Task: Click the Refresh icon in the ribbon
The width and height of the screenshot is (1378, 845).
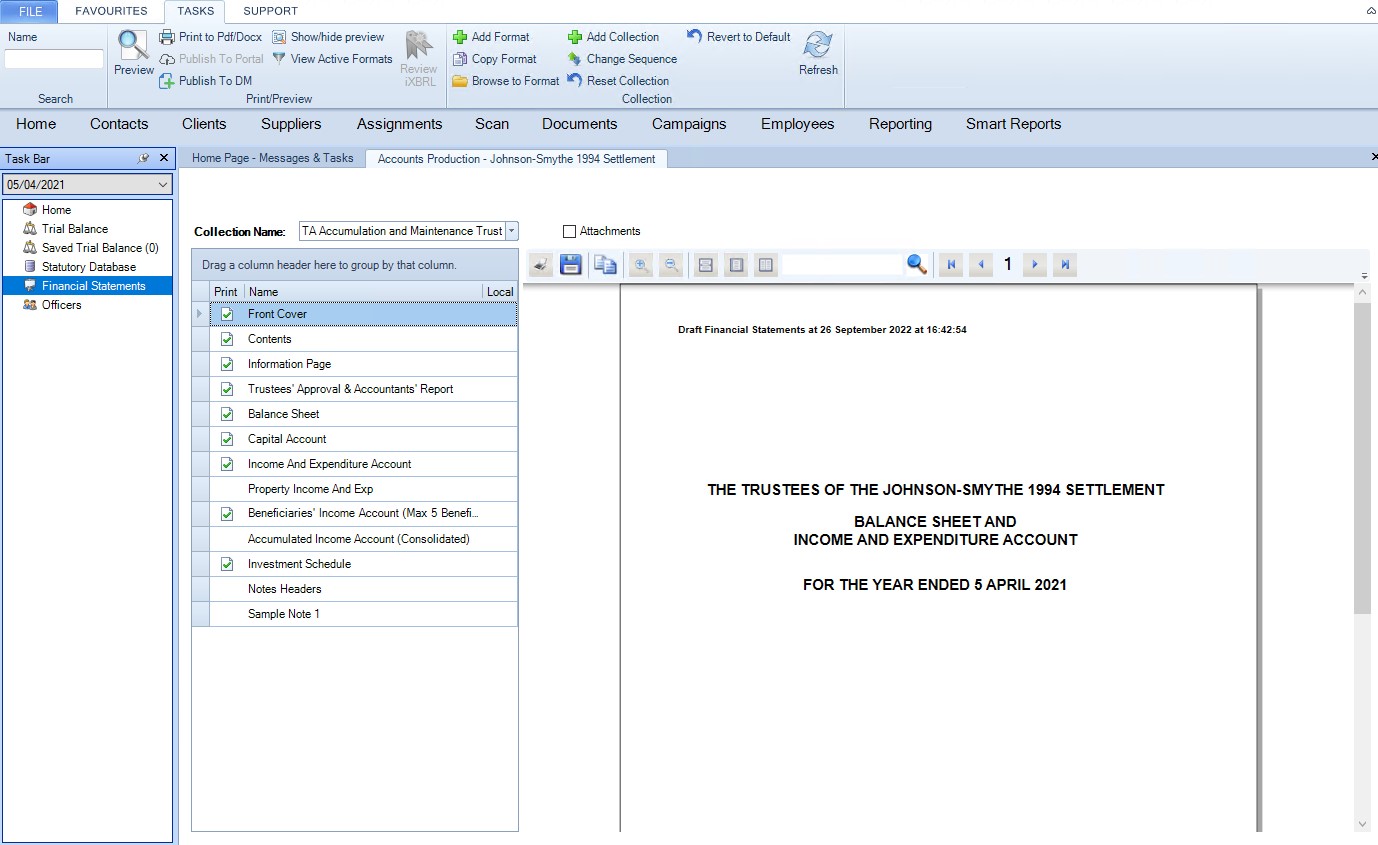Action: click(818, 45)
